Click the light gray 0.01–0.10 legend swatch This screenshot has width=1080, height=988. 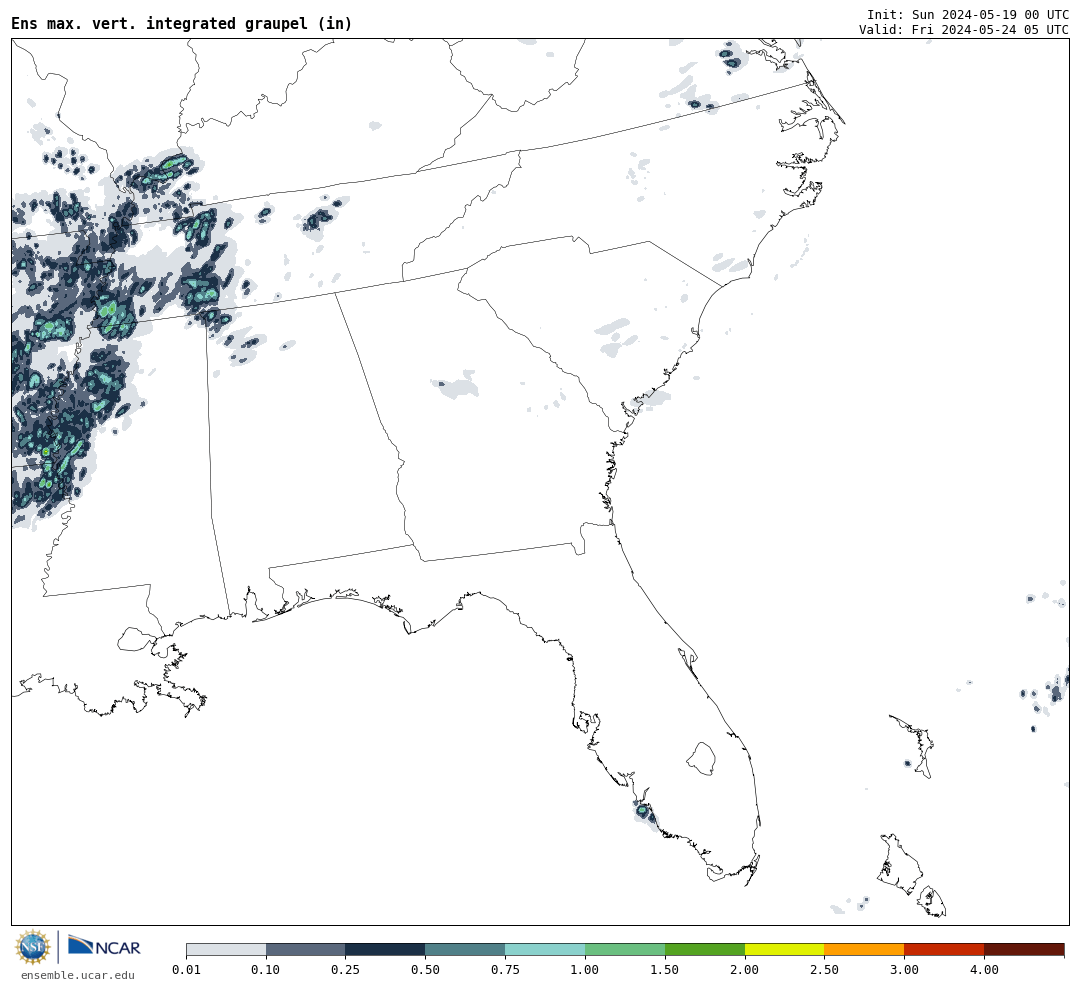(x=226, y=949)
